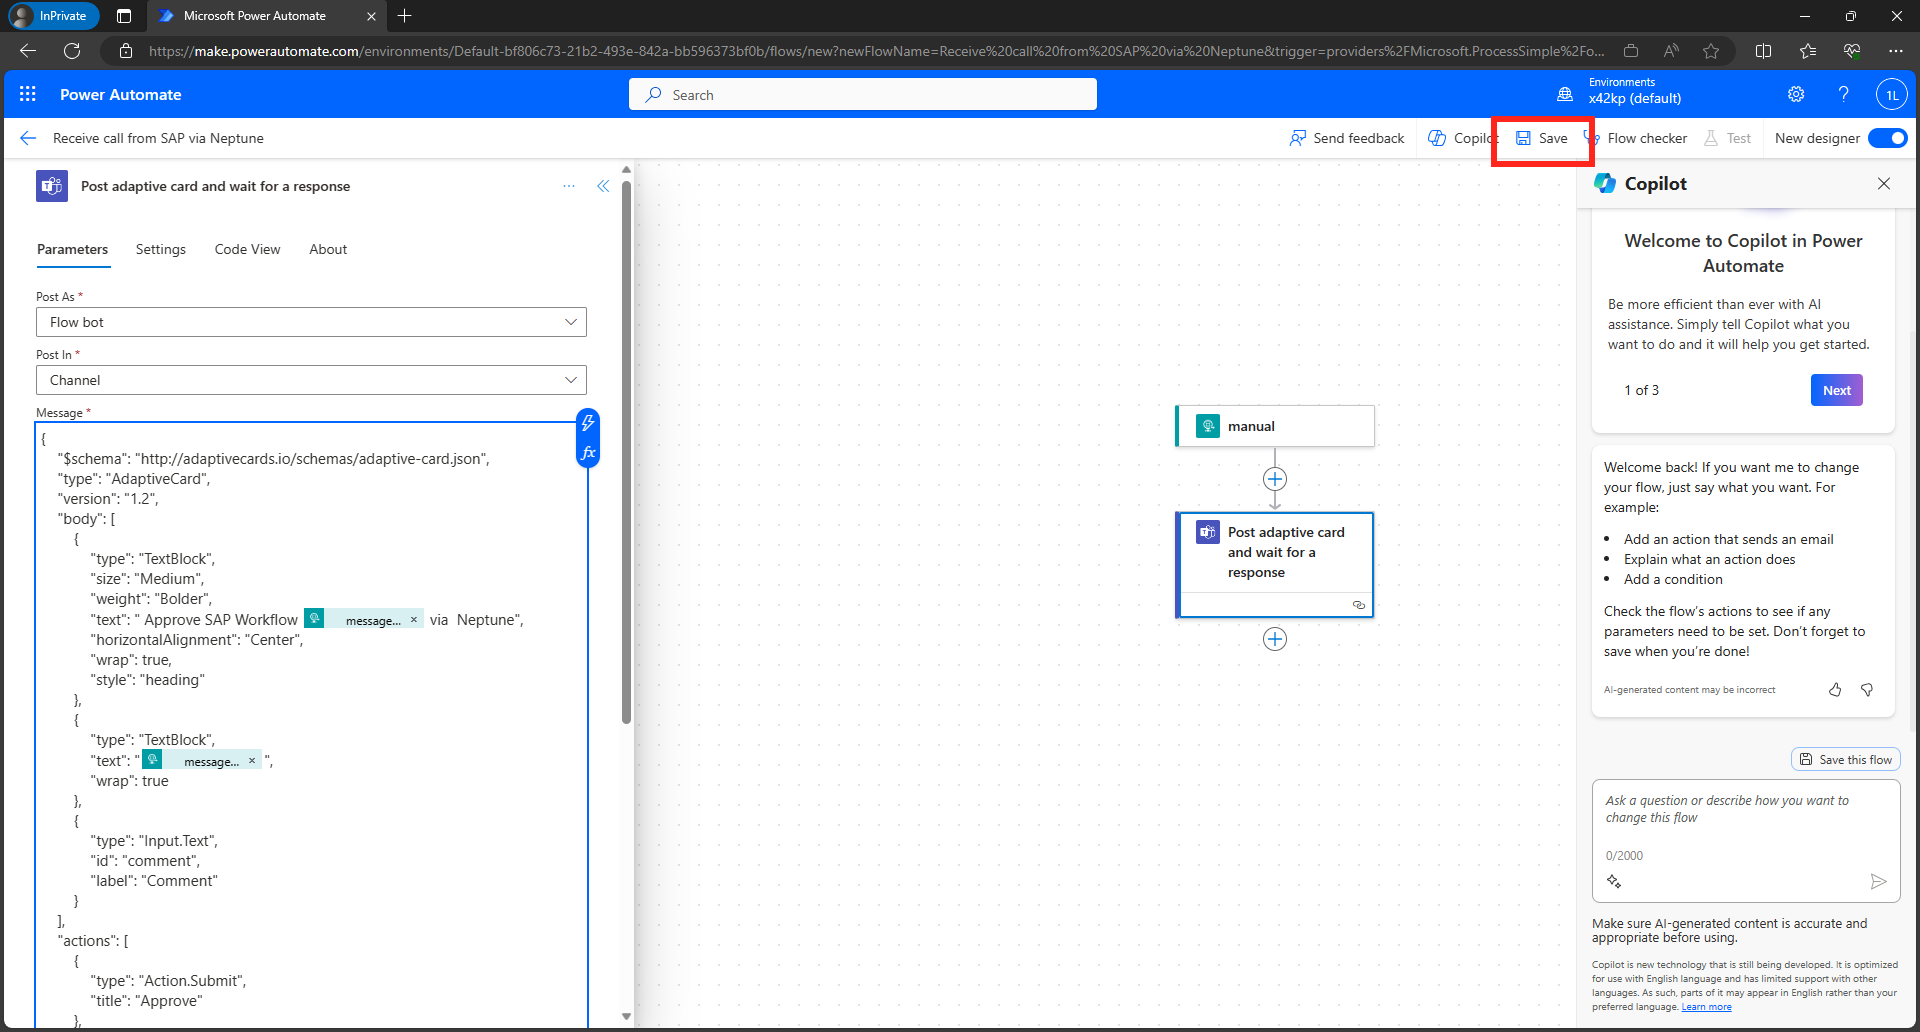
Task: Refresh the browser page
Action: [72, 51]
